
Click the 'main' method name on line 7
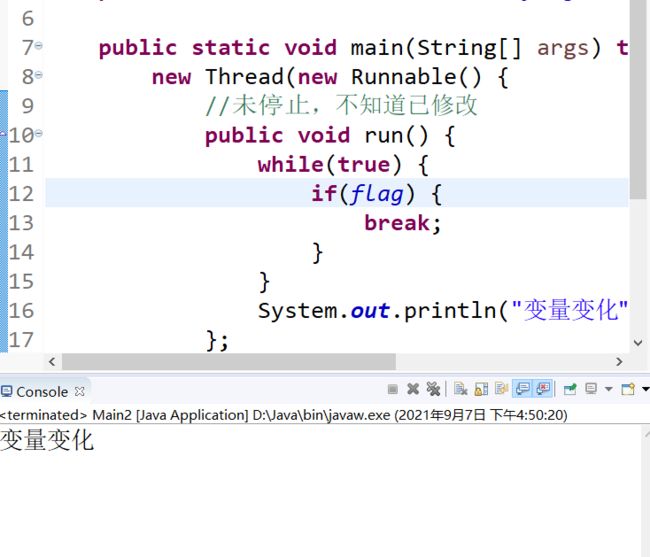tap(377, 48)
